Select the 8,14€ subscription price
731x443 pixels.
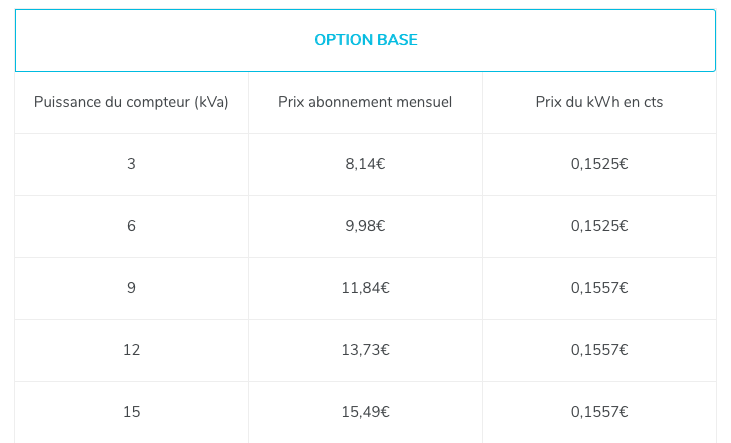[366, 165]
